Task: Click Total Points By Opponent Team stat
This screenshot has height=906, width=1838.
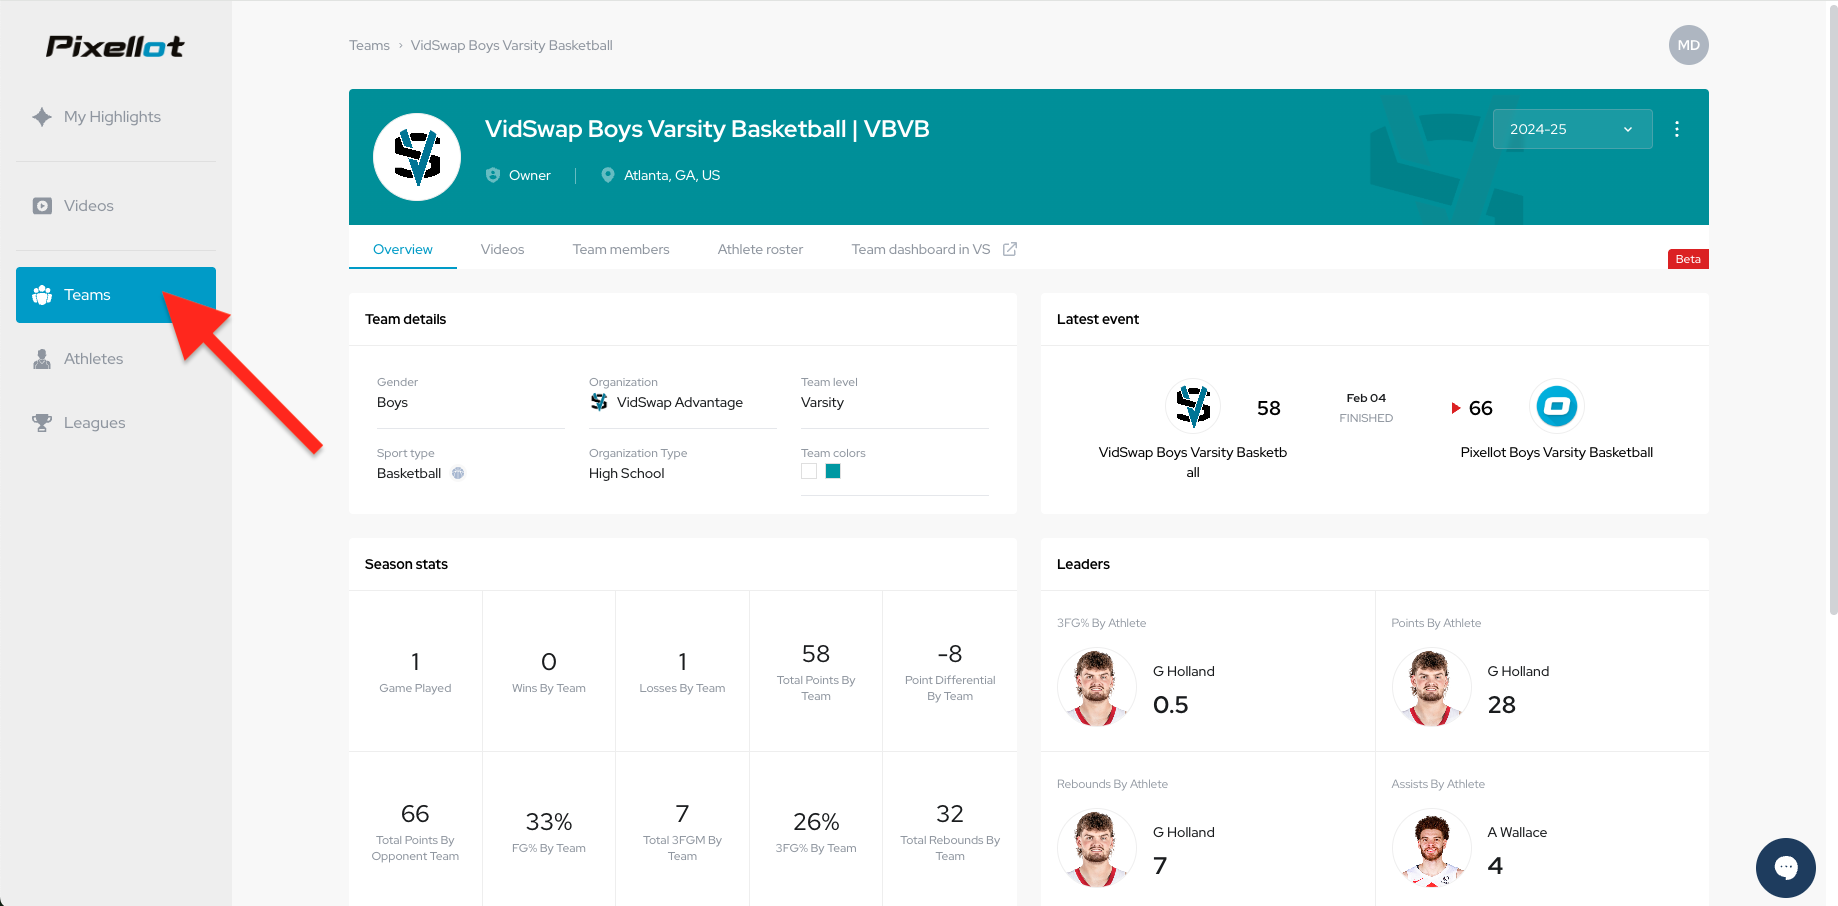Action: (x=415, y=831)
